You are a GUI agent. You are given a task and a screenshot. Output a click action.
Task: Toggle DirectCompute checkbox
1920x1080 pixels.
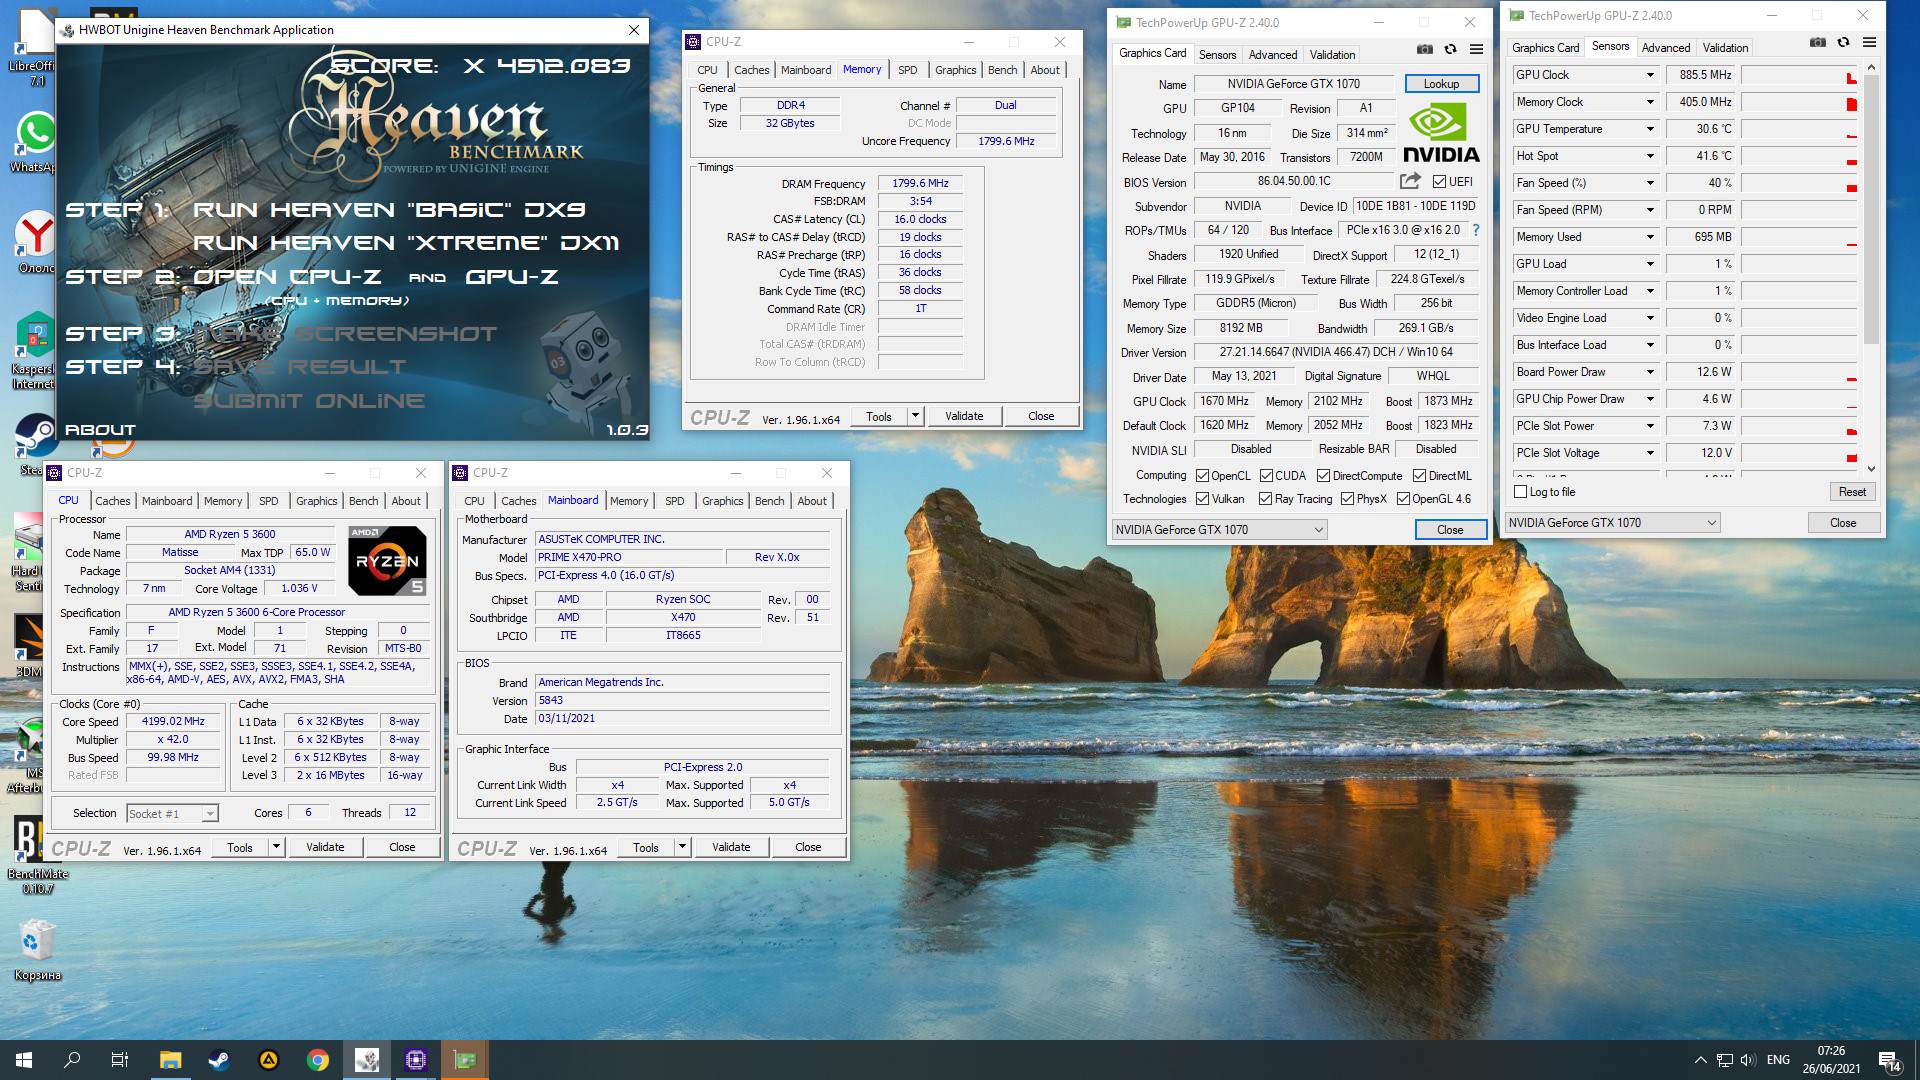click(x=1323, y=476)
